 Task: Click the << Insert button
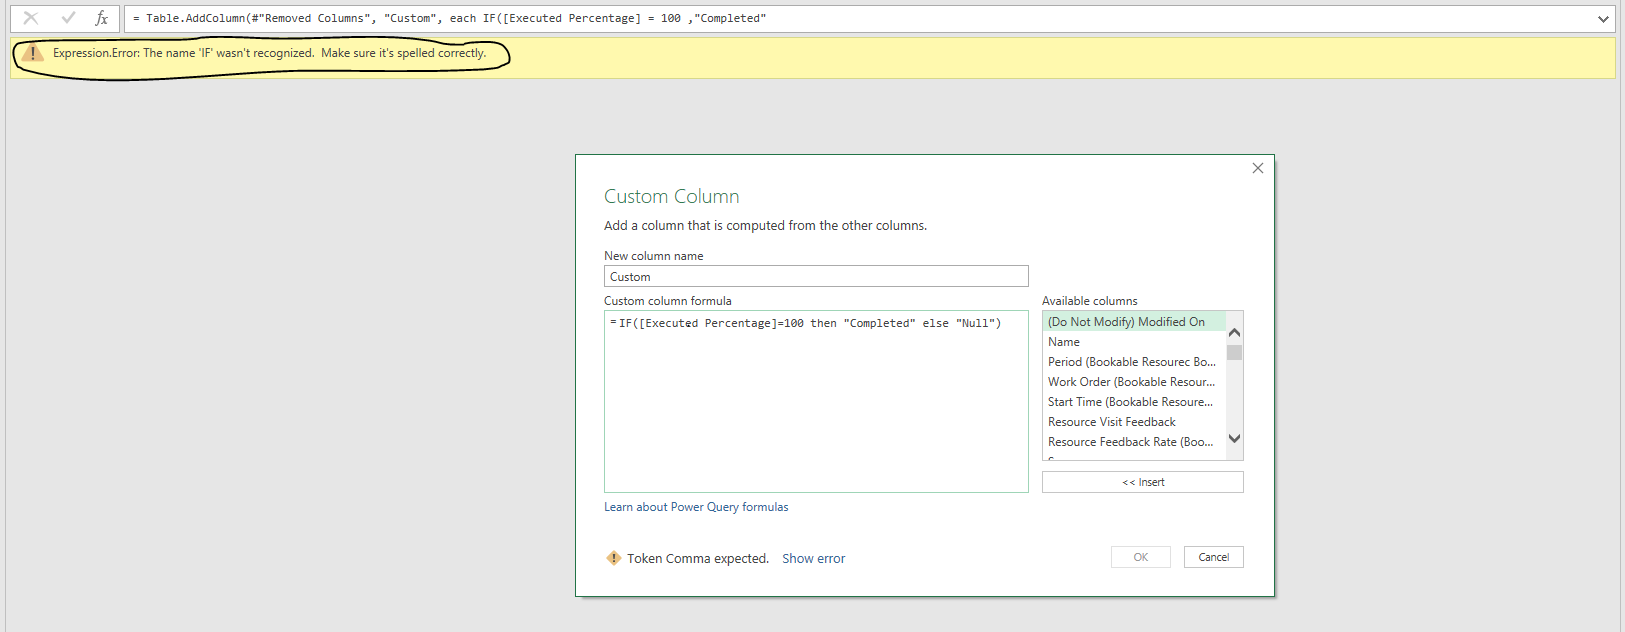(1143, 482)
